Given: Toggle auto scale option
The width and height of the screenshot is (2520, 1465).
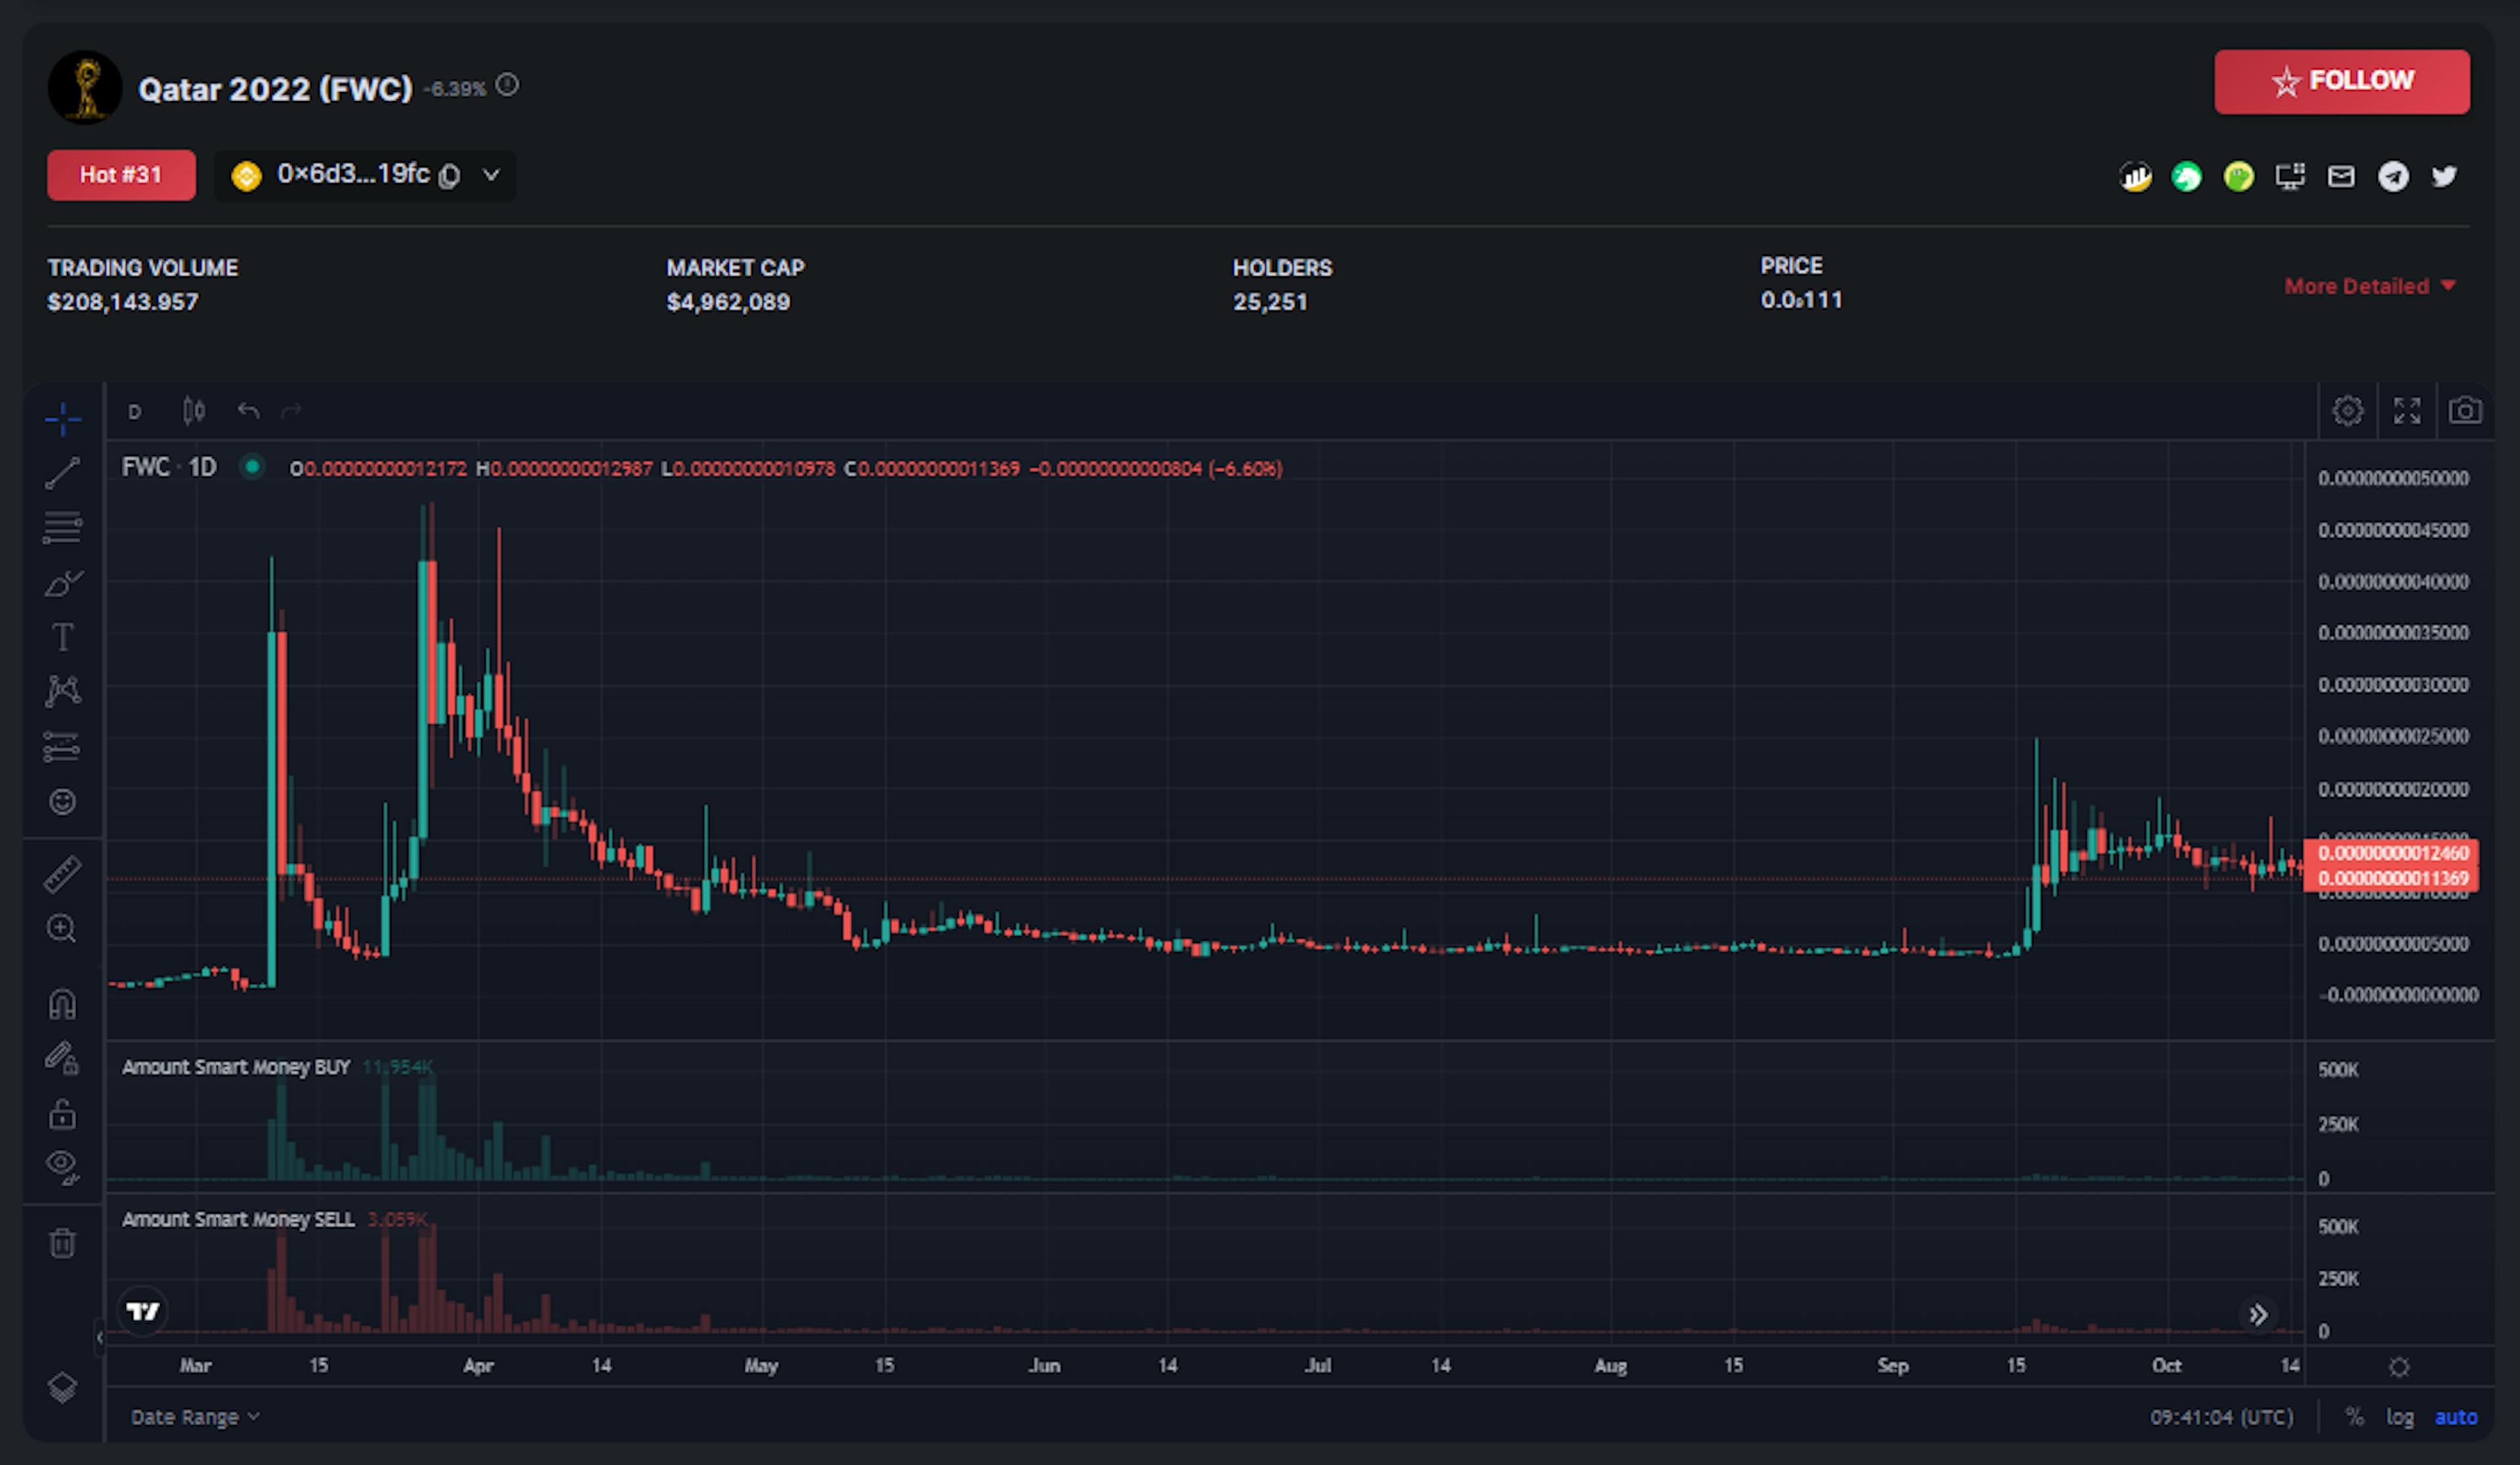Looking at the screenshot, I should (x=2455, y=1416).
